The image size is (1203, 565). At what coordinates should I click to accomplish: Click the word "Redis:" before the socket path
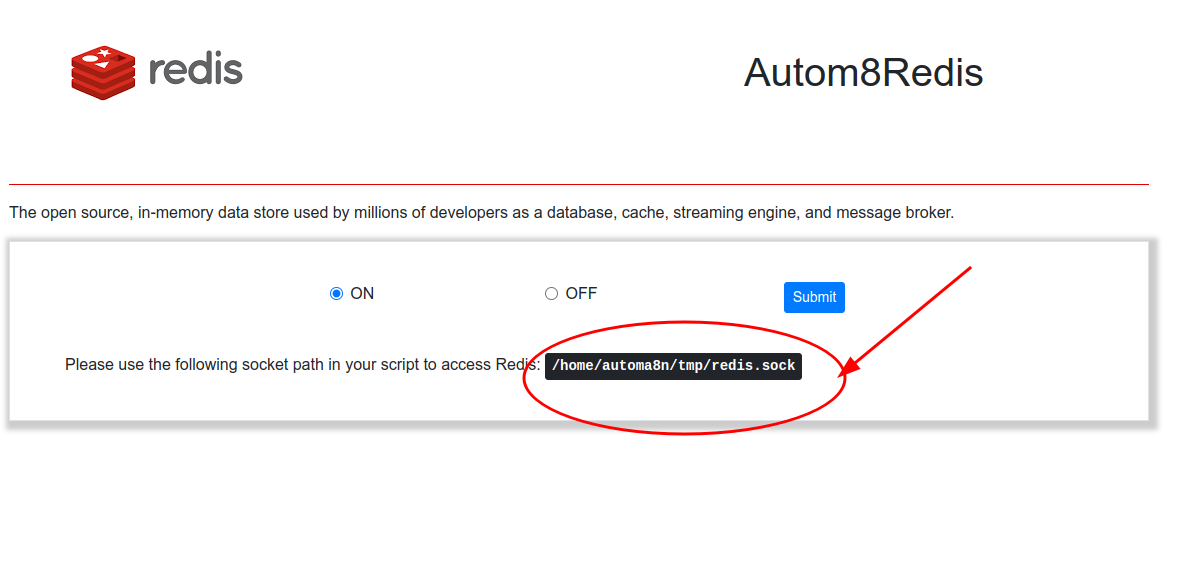point(518,365)
